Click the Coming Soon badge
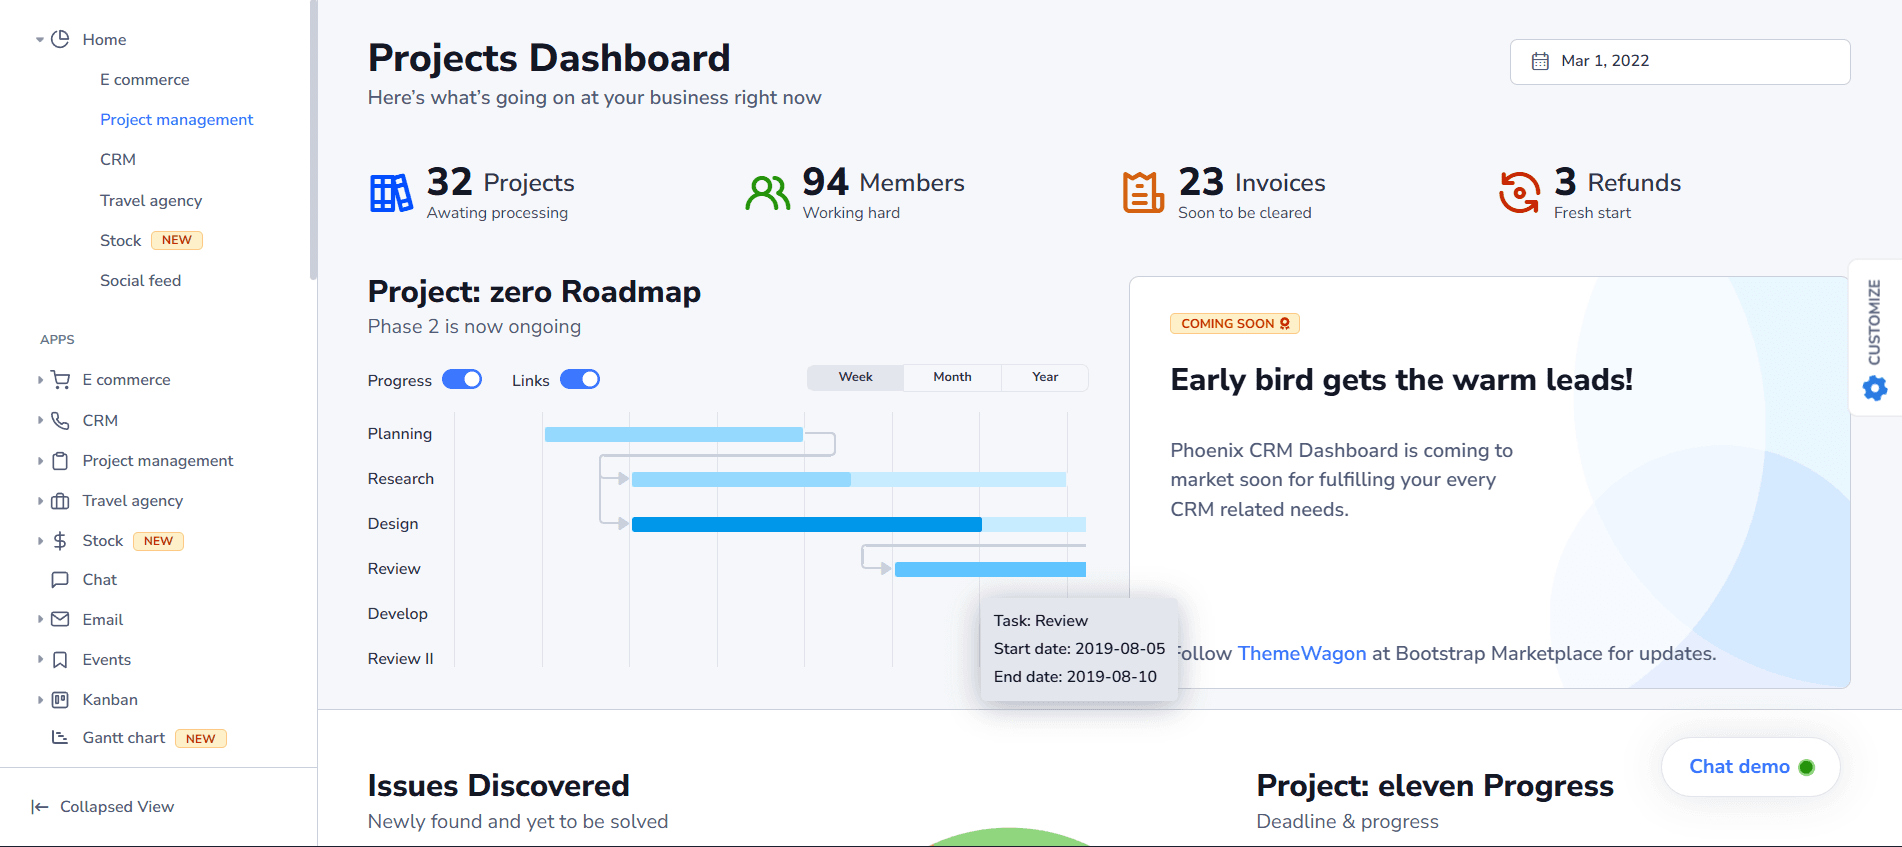This screenshot has height=847, width=1902. [x=1235, y=324]
